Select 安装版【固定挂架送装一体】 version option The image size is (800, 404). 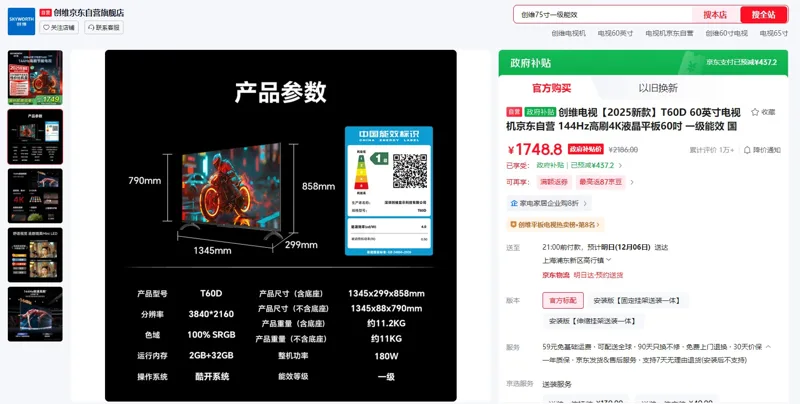pos(637,300)
